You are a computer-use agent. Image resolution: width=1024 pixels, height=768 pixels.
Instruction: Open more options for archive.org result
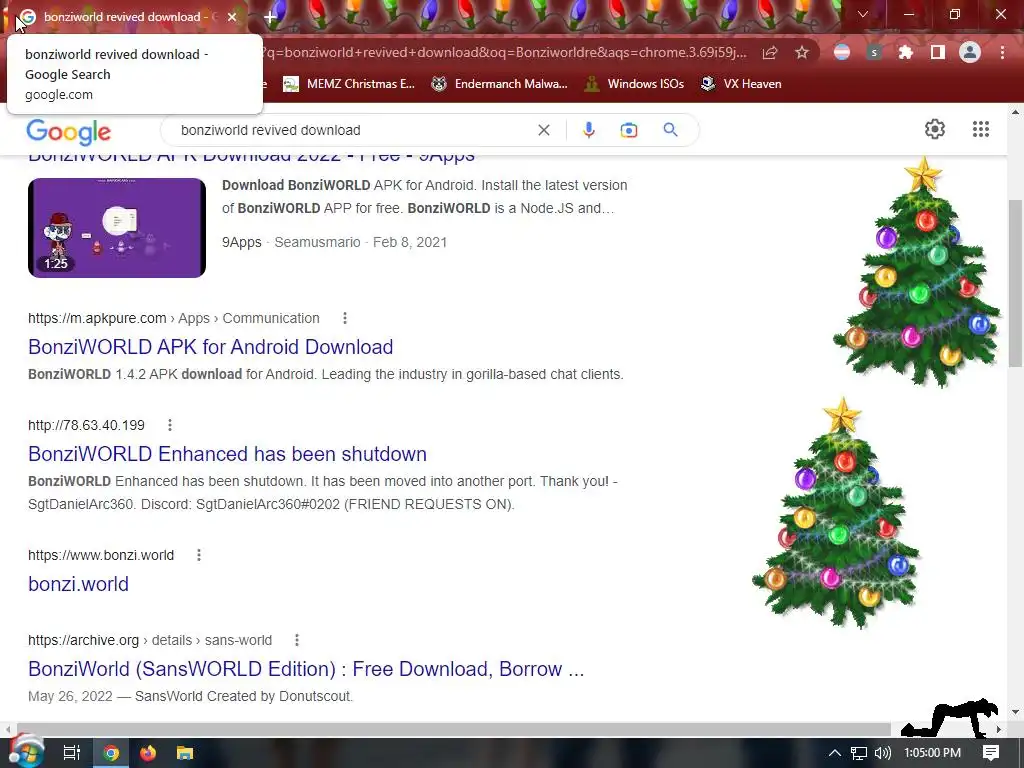(x=296, y=640)
